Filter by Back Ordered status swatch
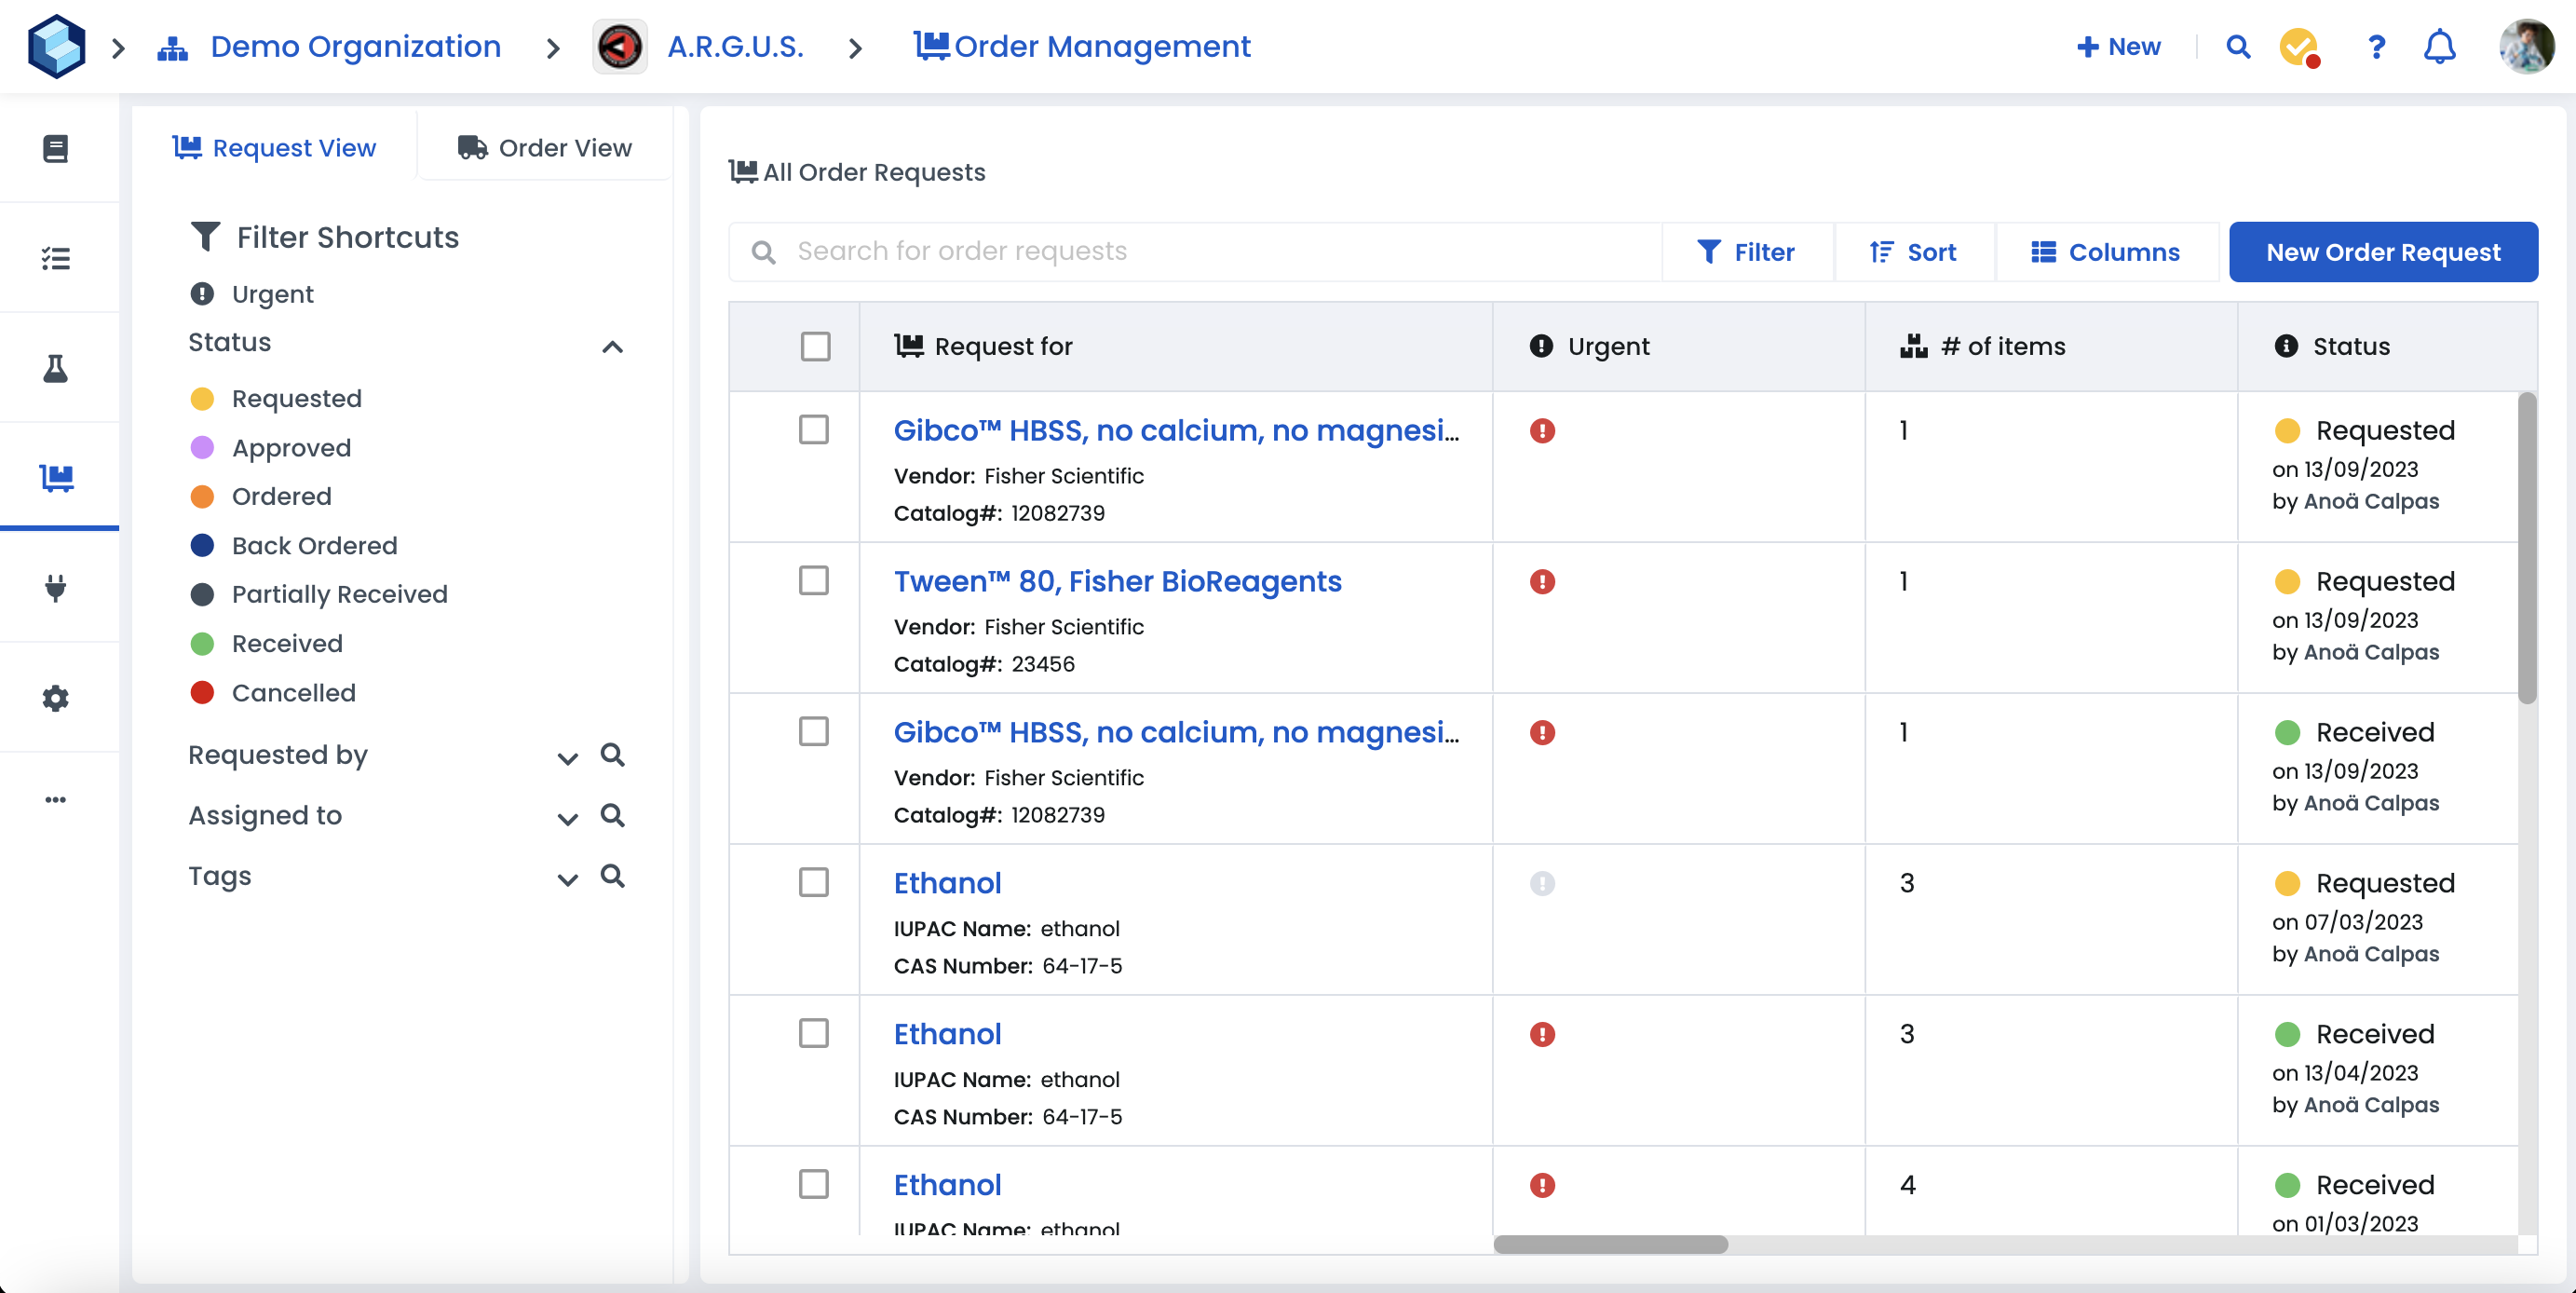The width and height of the screenshot is (2576, 1293). click(202, 545)
